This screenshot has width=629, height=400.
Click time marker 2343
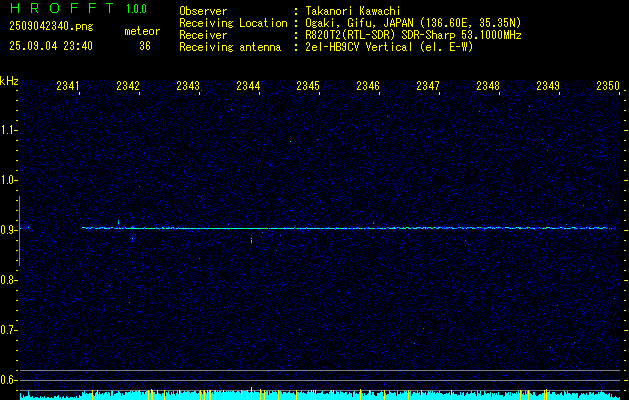[x=188, y=85]
